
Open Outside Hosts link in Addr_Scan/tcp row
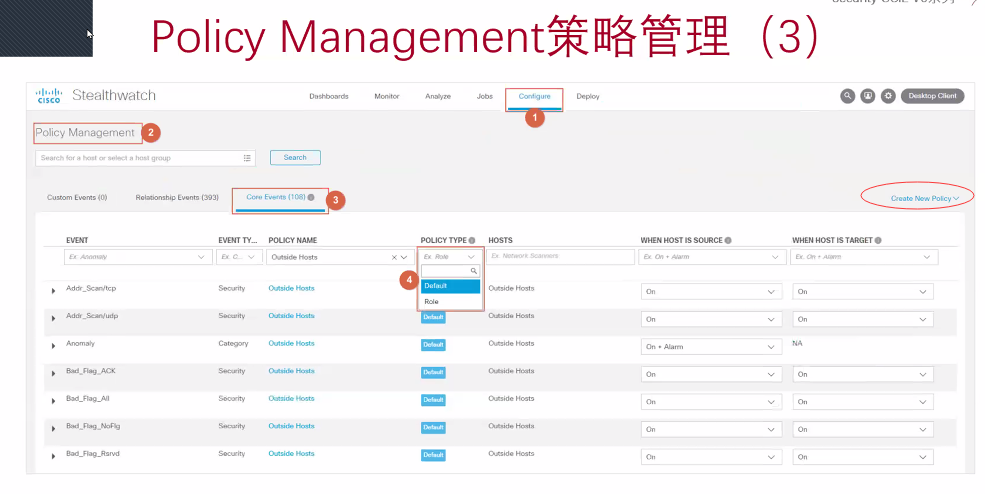click(291, 288)
